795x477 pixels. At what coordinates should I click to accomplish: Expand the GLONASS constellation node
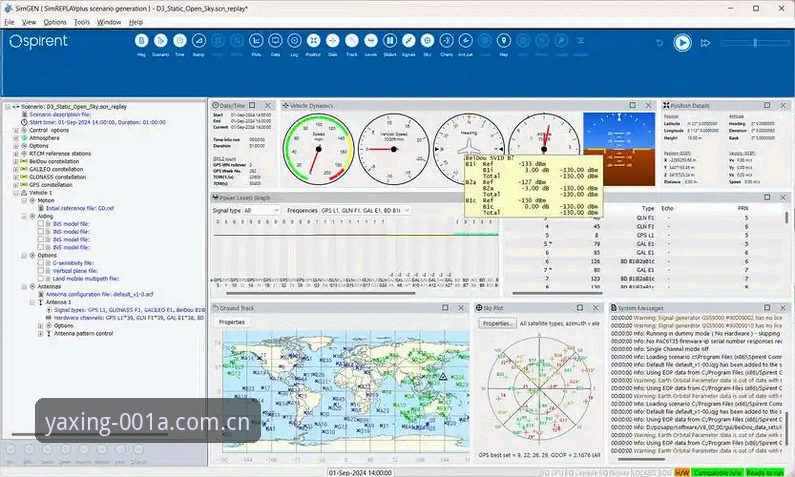click(16, 177)
